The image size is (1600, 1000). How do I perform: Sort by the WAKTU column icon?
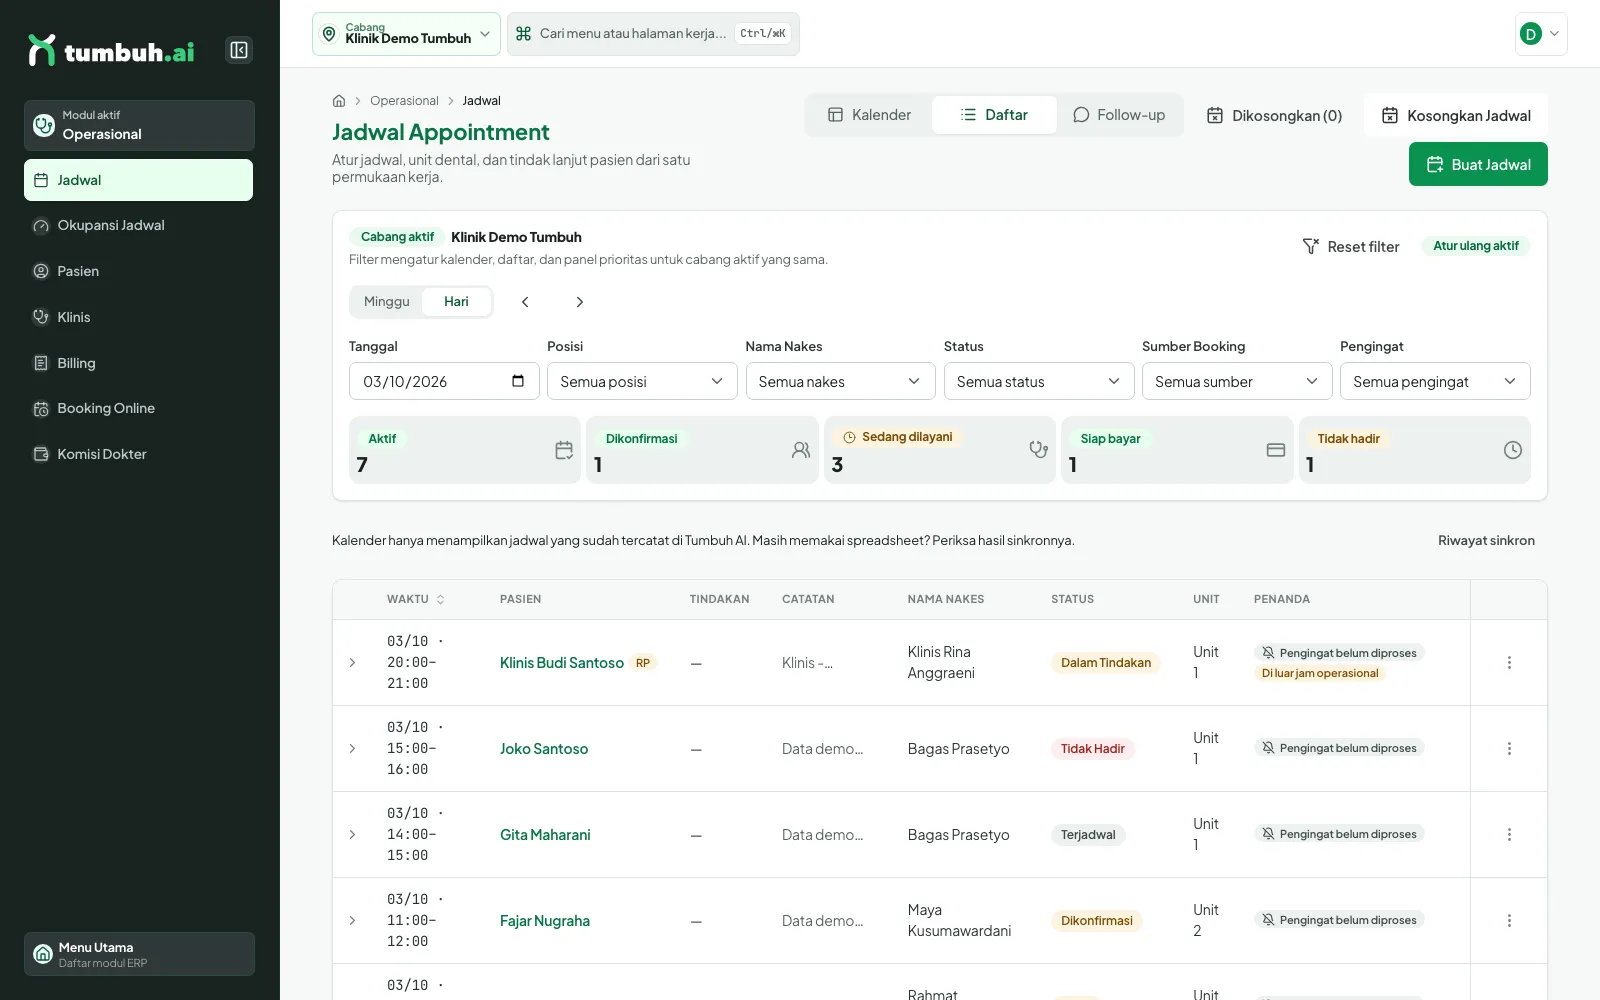(x=440, y=600)
